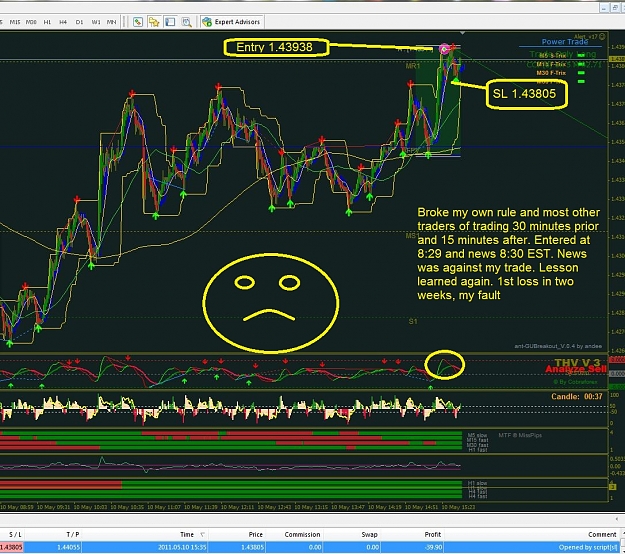Switch chart to H4 timeframe
Viewport: 625px width, 554px height.
(63, 22)
